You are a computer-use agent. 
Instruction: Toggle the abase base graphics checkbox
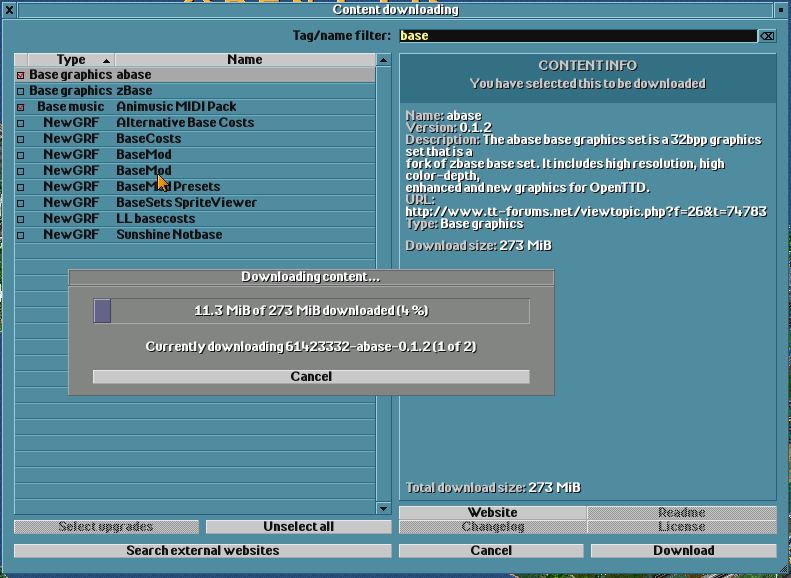point(21,75)
